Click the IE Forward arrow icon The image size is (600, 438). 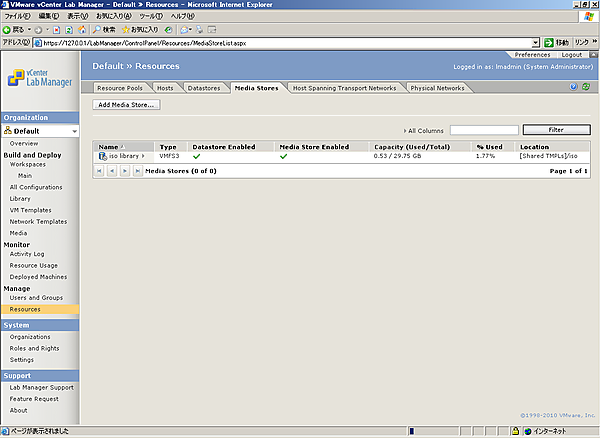click(x=38, y=30)
